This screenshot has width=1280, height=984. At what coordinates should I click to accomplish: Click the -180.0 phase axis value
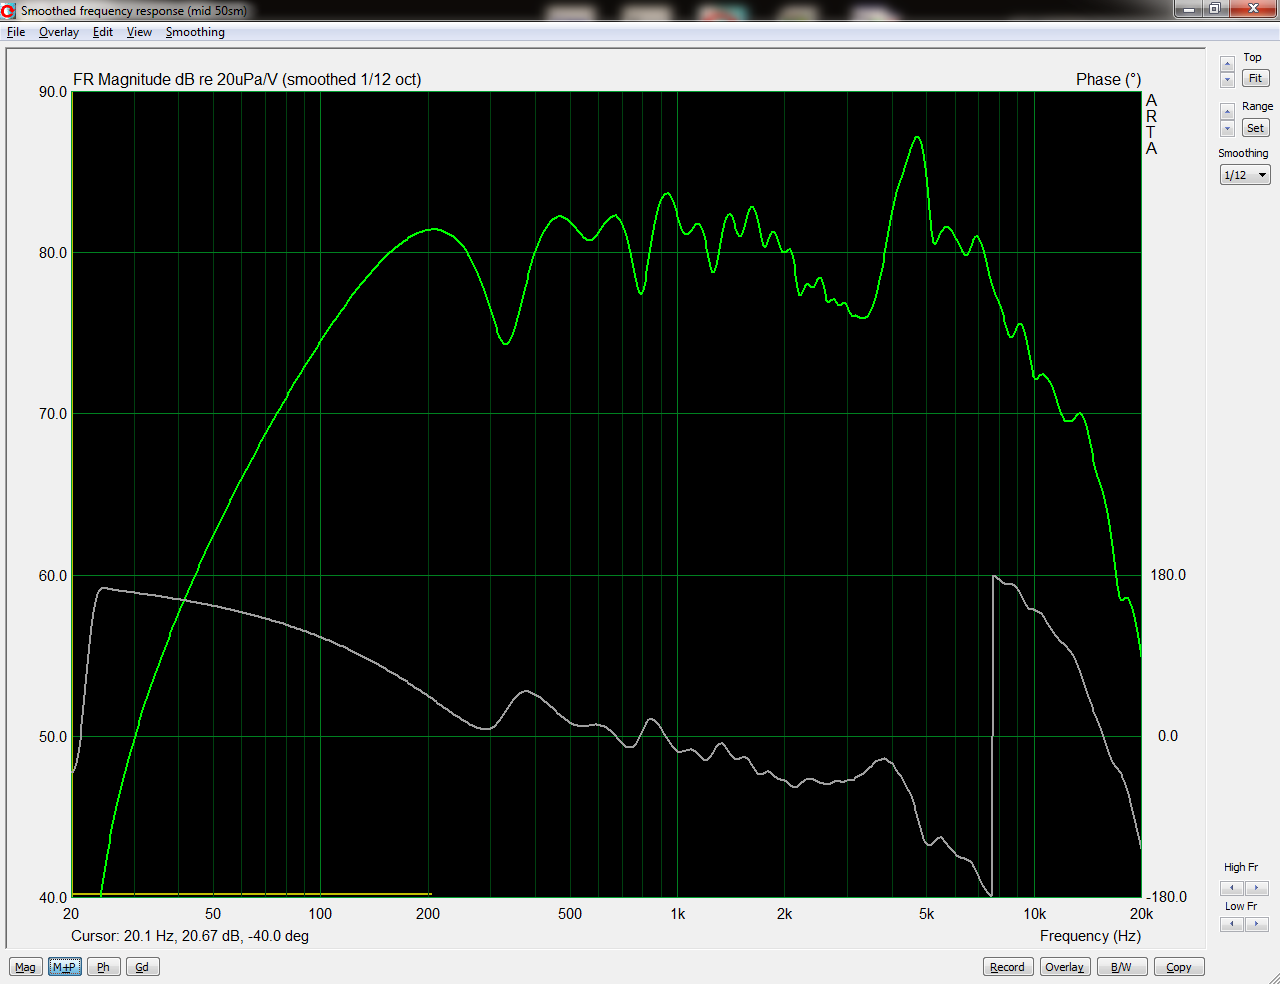point(1166,897)
